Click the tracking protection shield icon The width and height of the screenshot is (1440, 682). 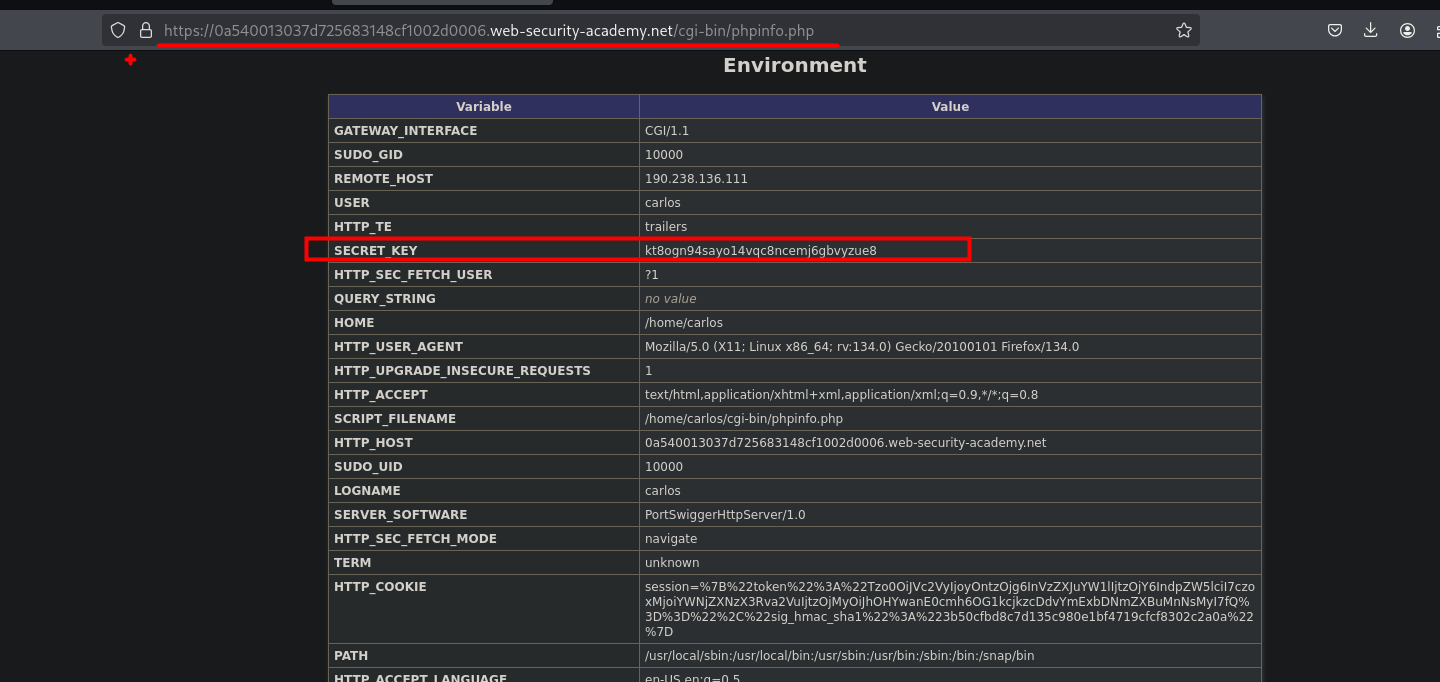pos(118,30)
